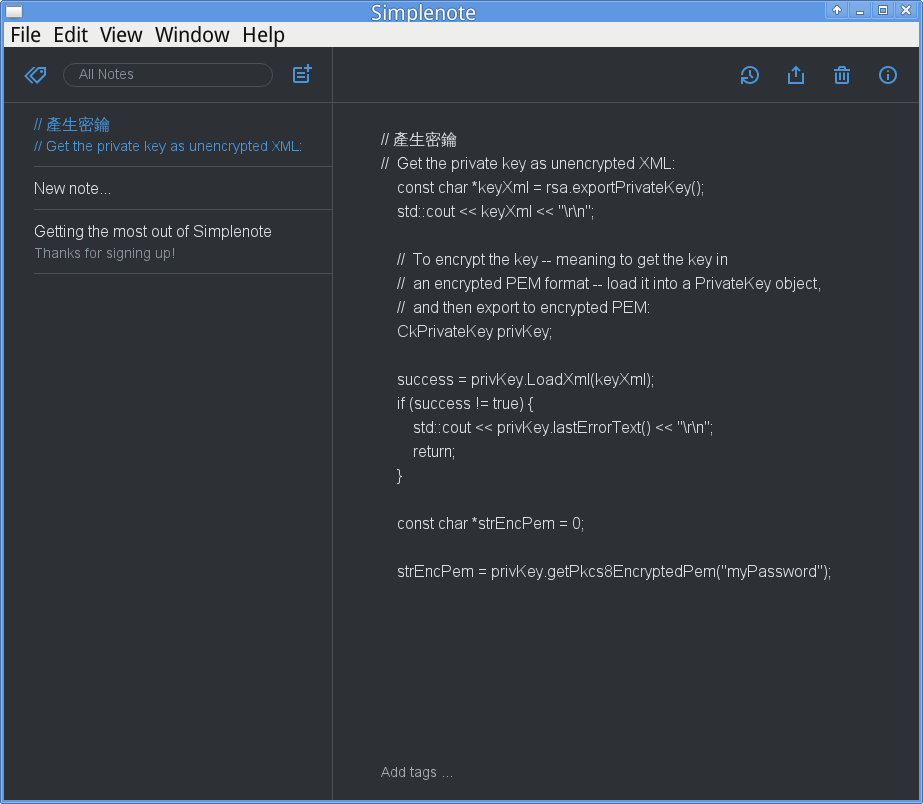
Task: Open the Help menu
Action: pyautogui.click(x=263, y=35)
